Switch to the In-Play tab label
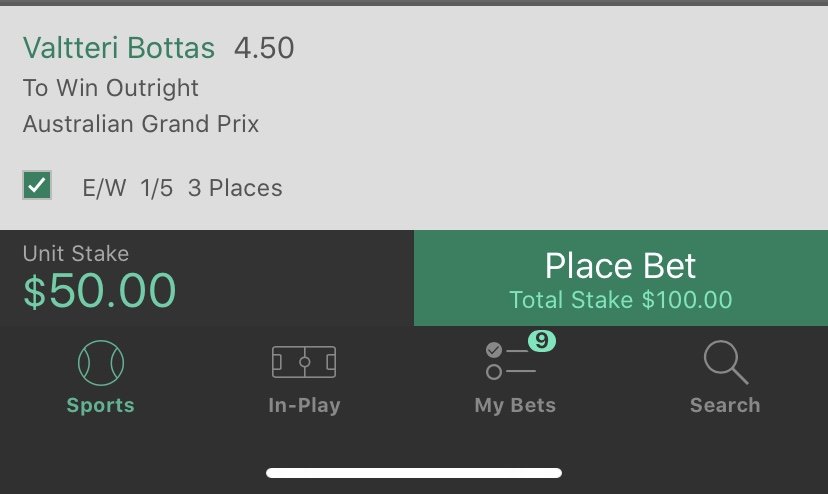Image resolution: width=828 pixels, height=494 pixels. pos(304,405)
